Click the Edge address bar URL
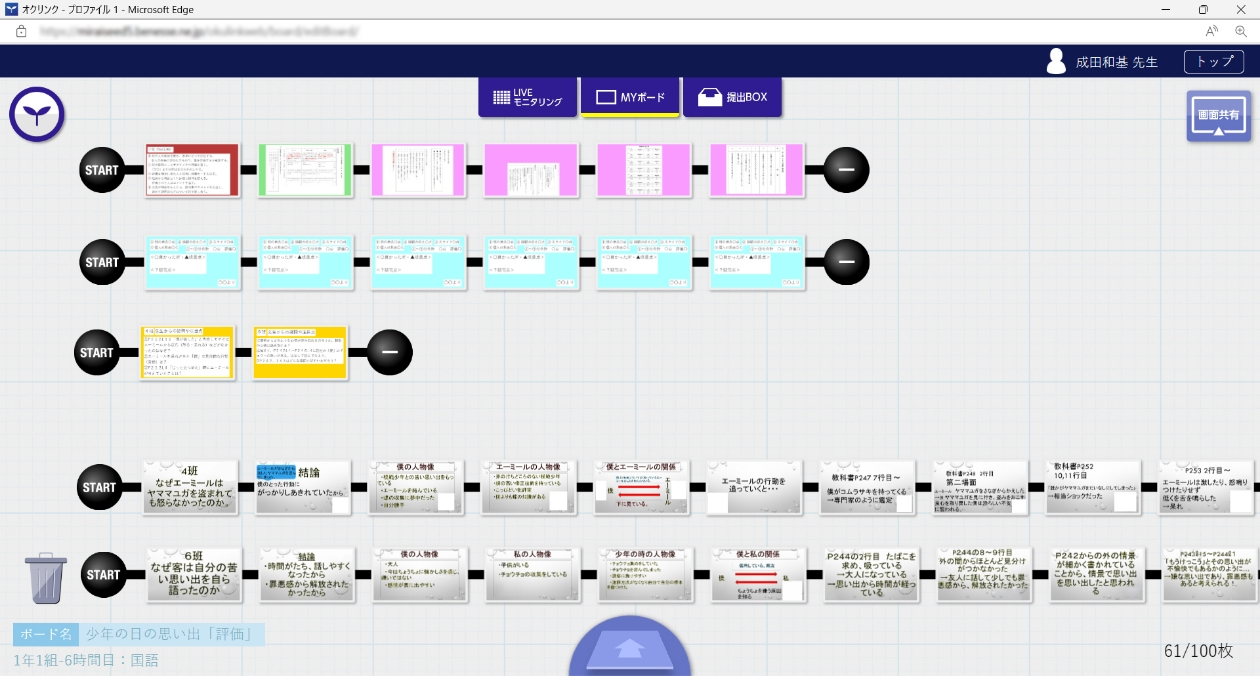Viewport: 1260px width, 676px height. tap(200, 31)
